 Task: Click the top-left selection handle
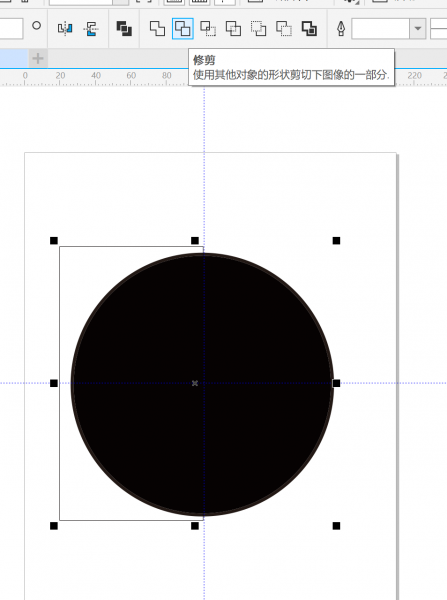pyautogui.click(x=54, y=241)
